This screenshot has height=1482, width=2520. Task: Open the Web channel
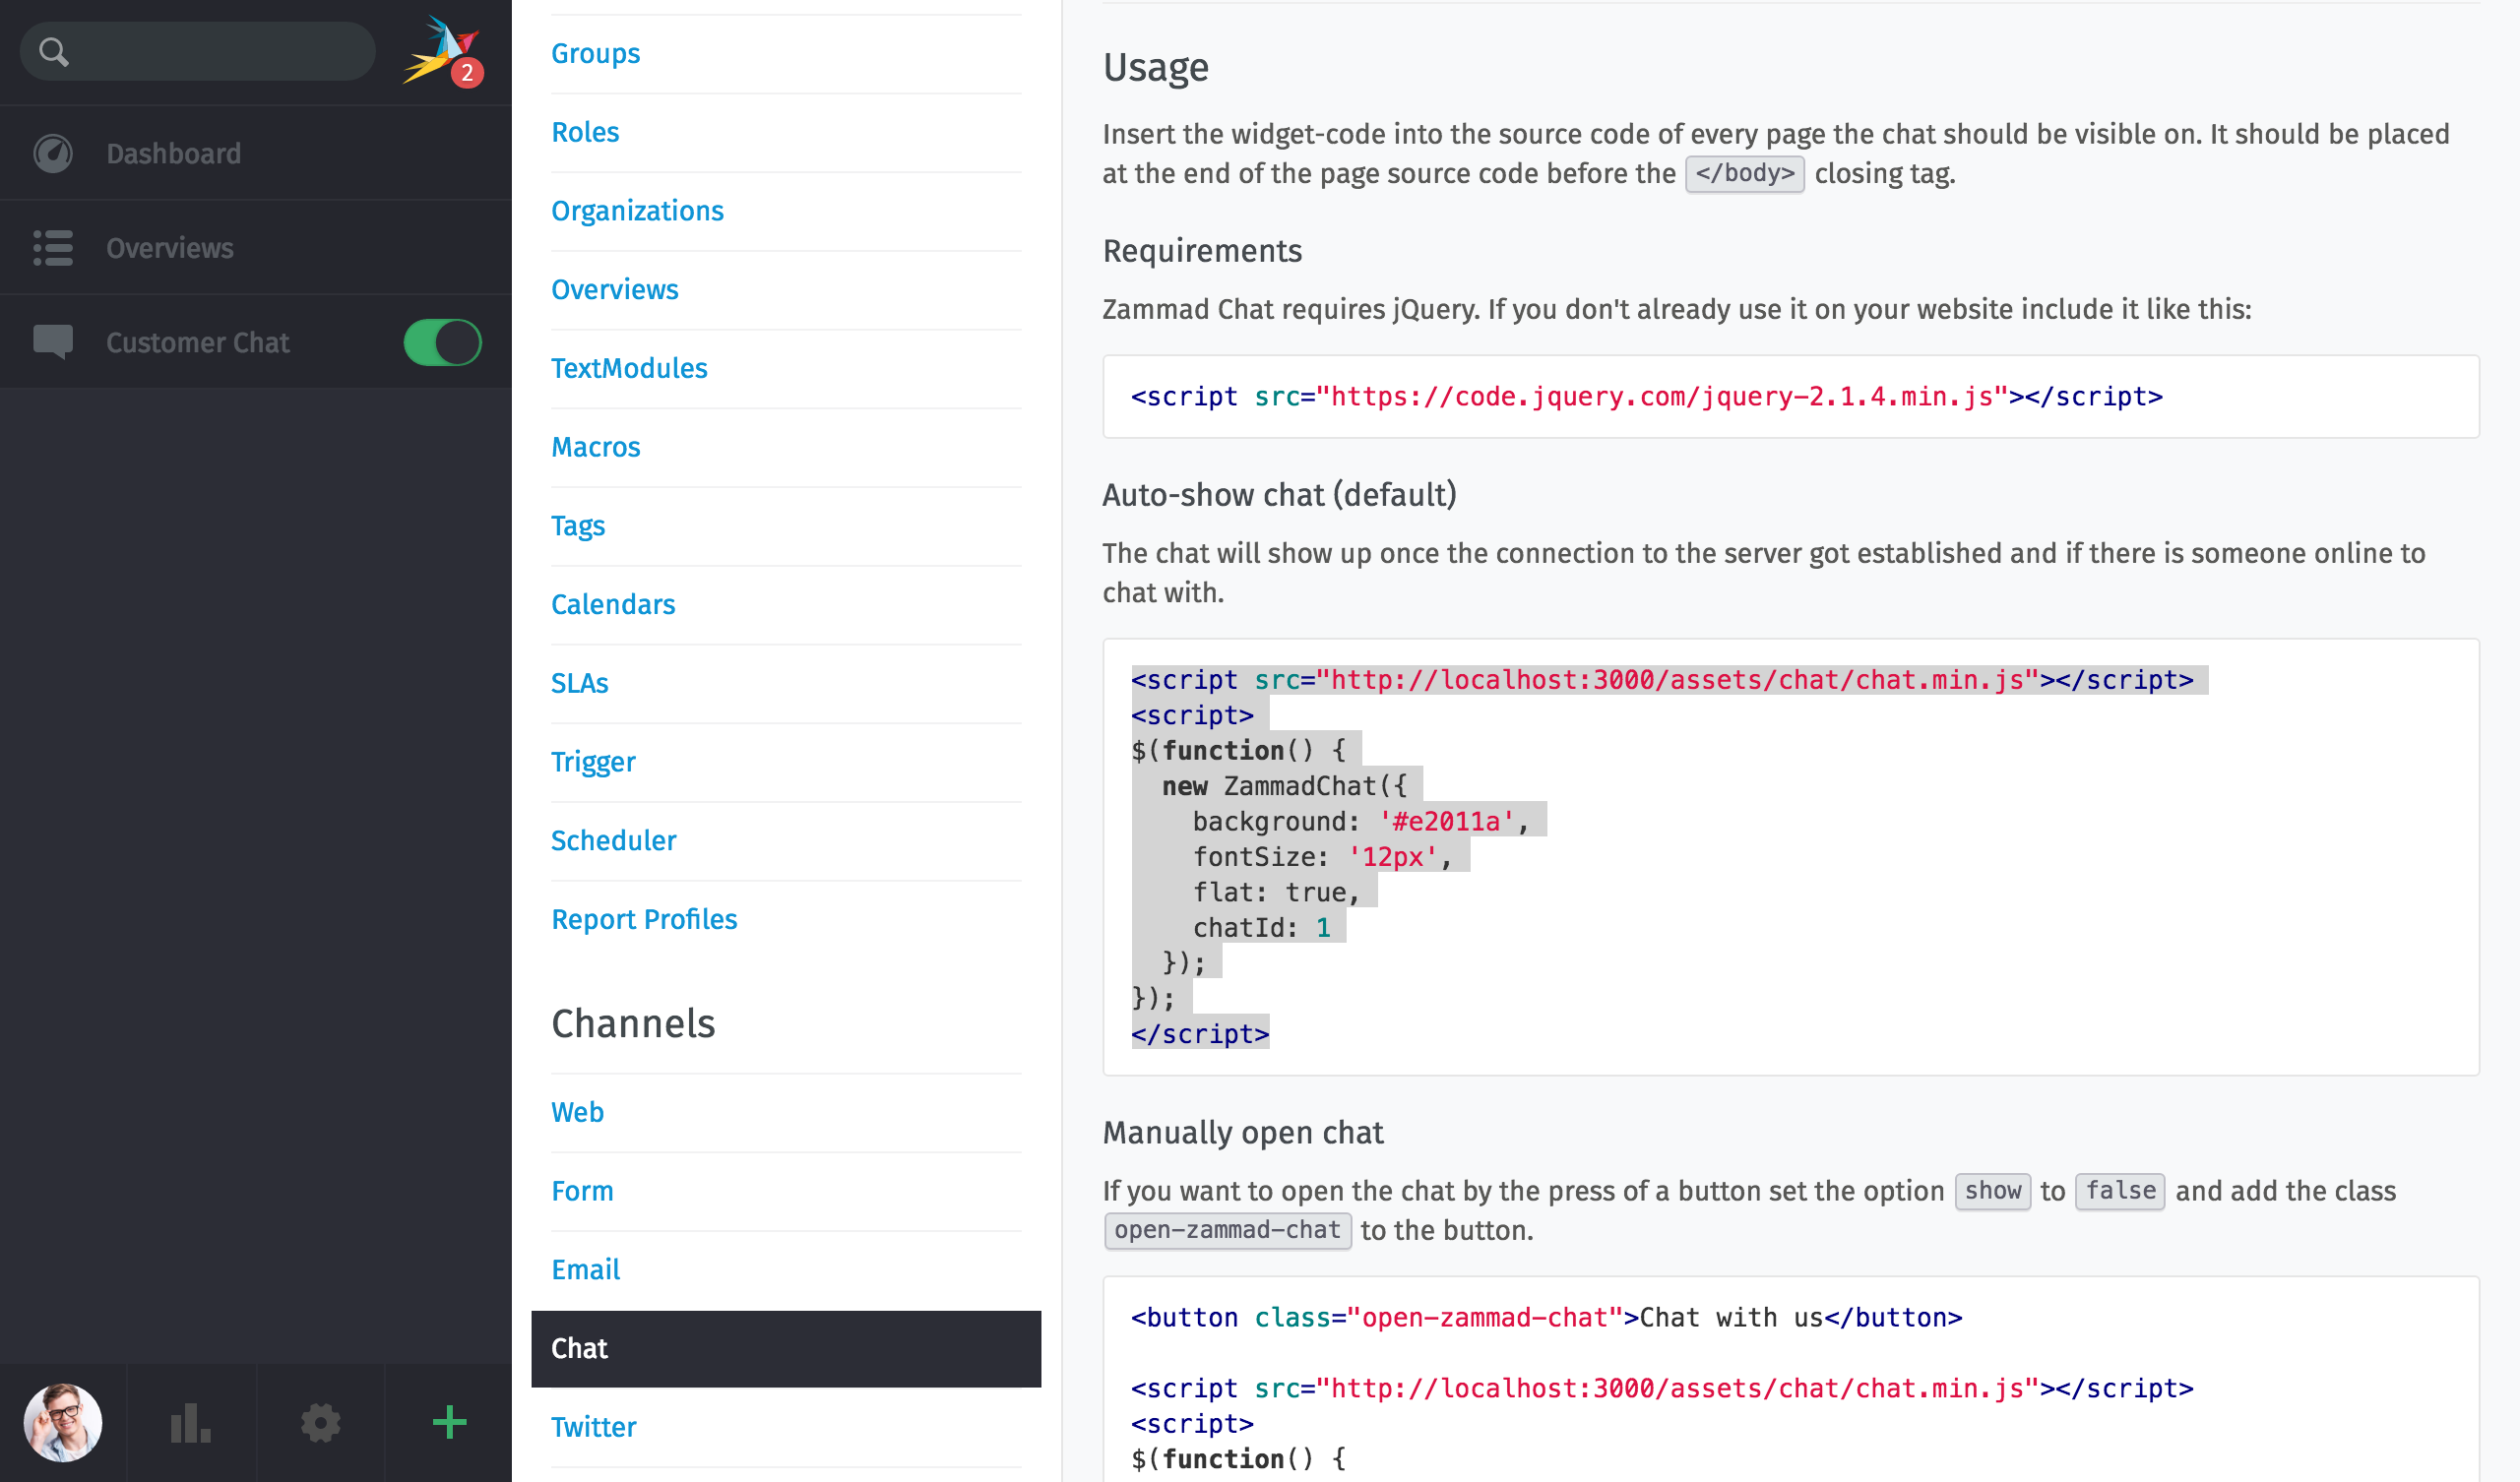(x=577, y=1112)
